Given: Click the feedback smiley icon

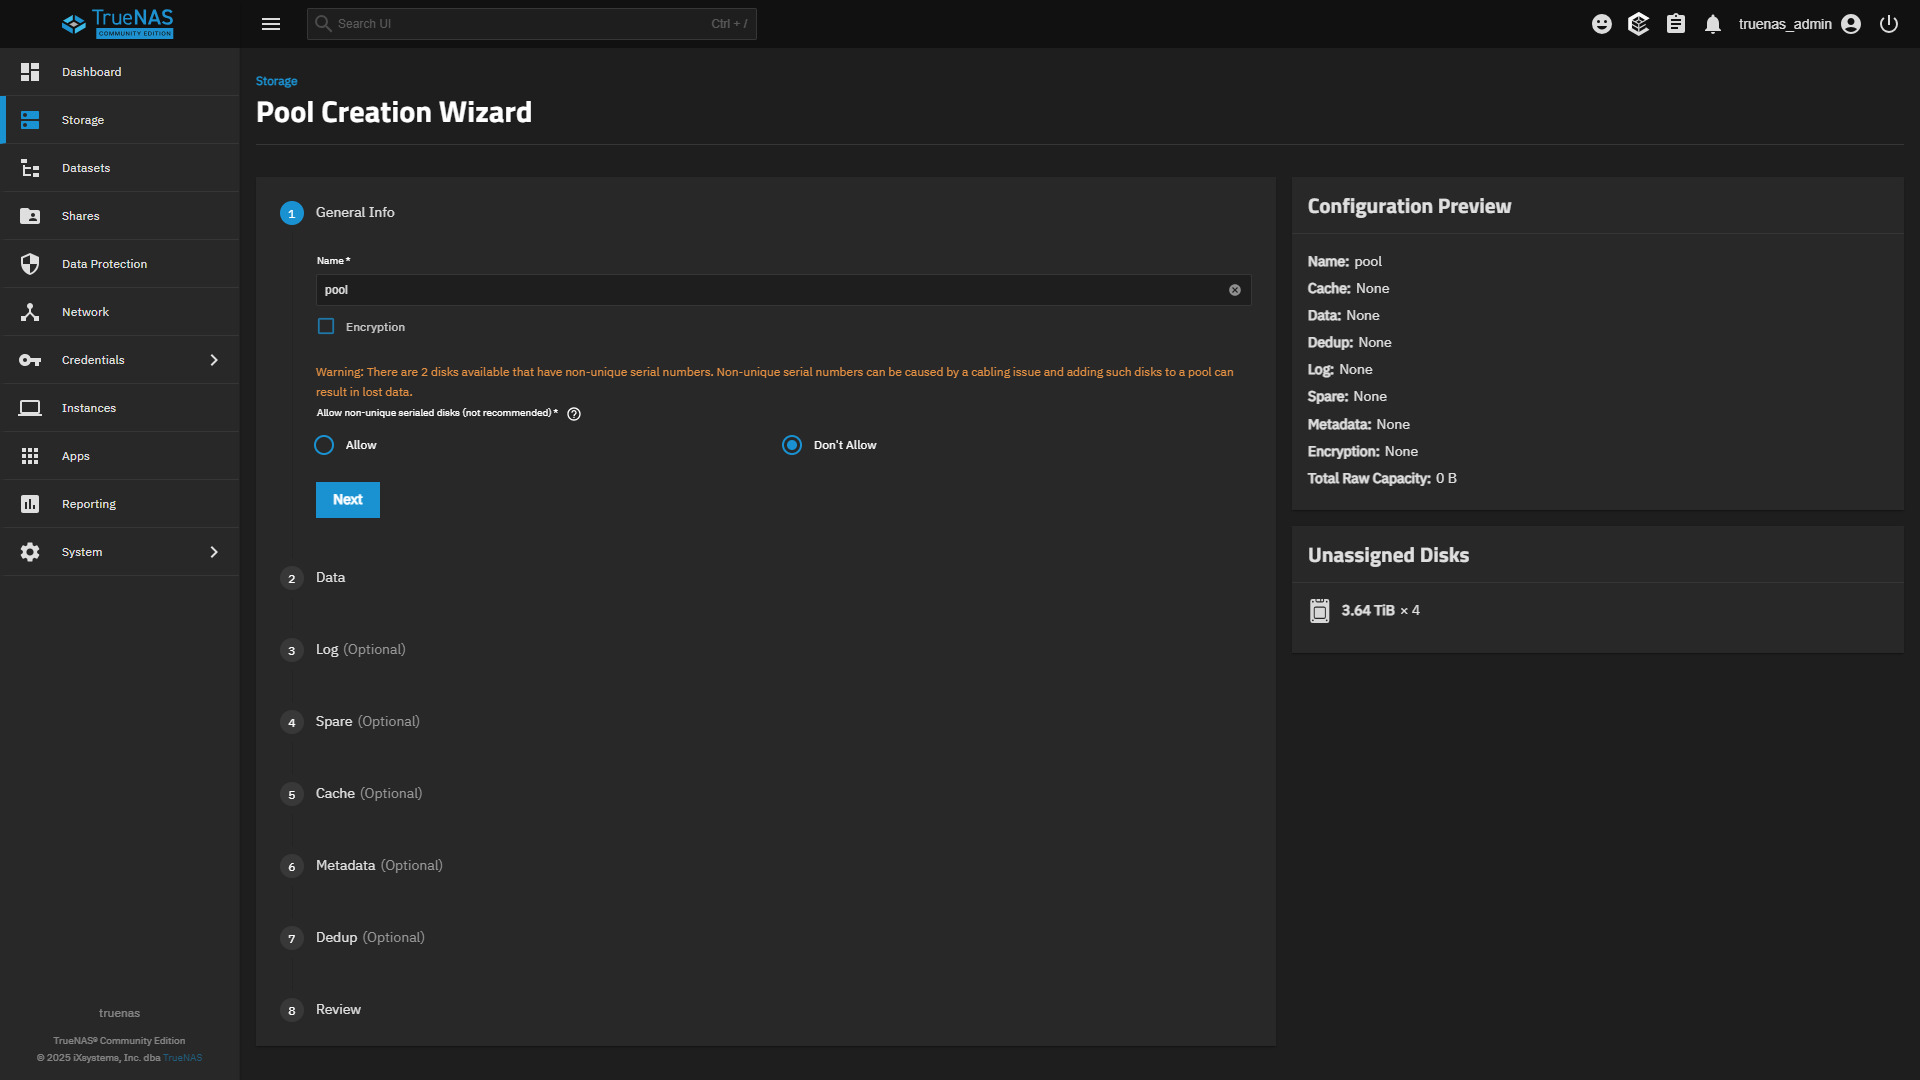Looking at the screenshot, I should coord(1602,24).
